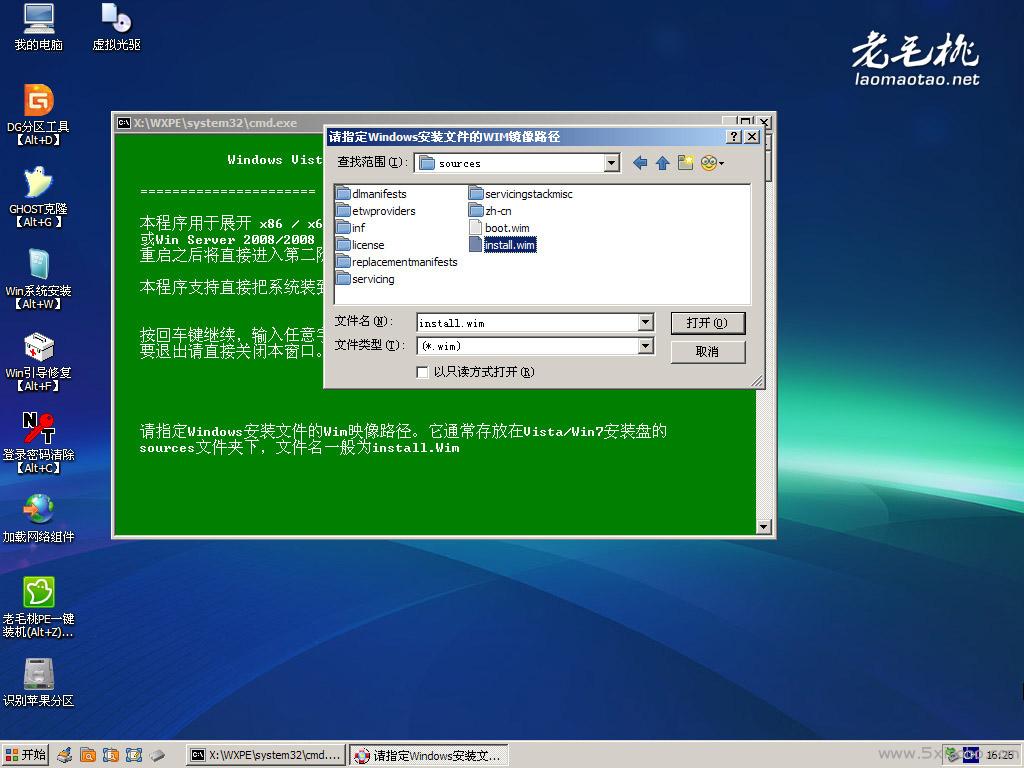Click the Back arrow in file dialog
The width and height of the screenshot is (1024, 768).
click(x=640, y=163)
